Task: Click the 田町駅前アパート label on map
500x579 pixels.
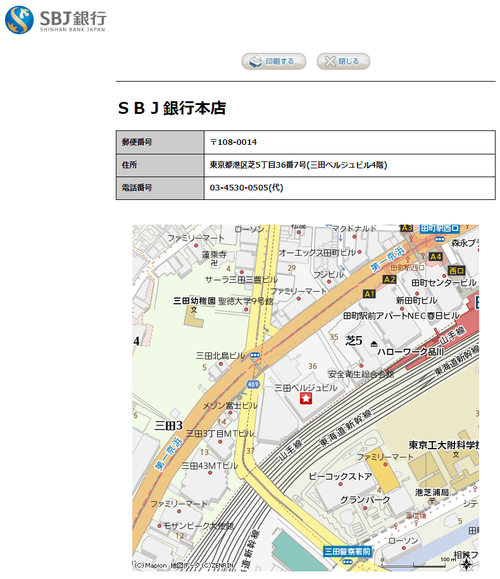Action: [375, 316]
